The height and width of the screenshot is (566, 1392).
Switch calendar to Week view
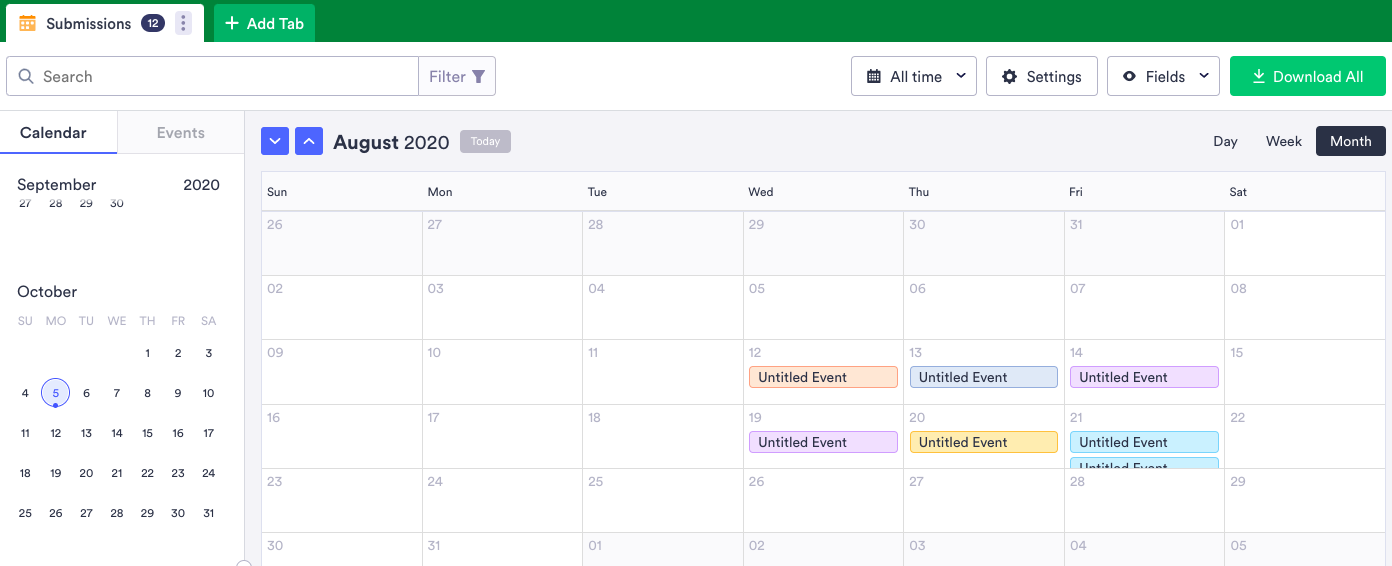(1283, 141)
